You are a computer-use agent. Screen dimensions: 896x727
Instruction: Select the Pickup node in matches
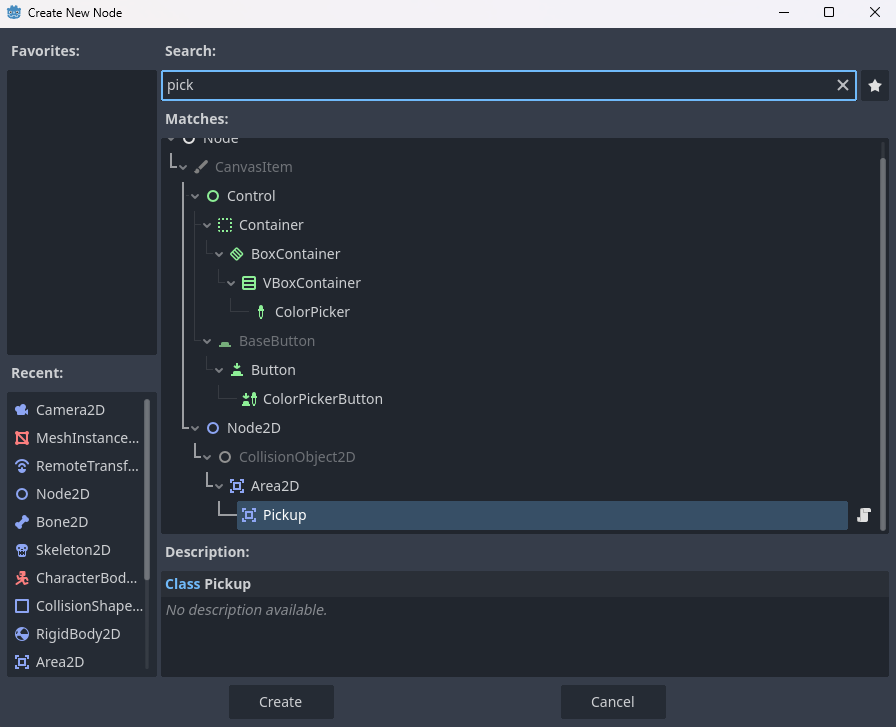(x=284, y=515)
